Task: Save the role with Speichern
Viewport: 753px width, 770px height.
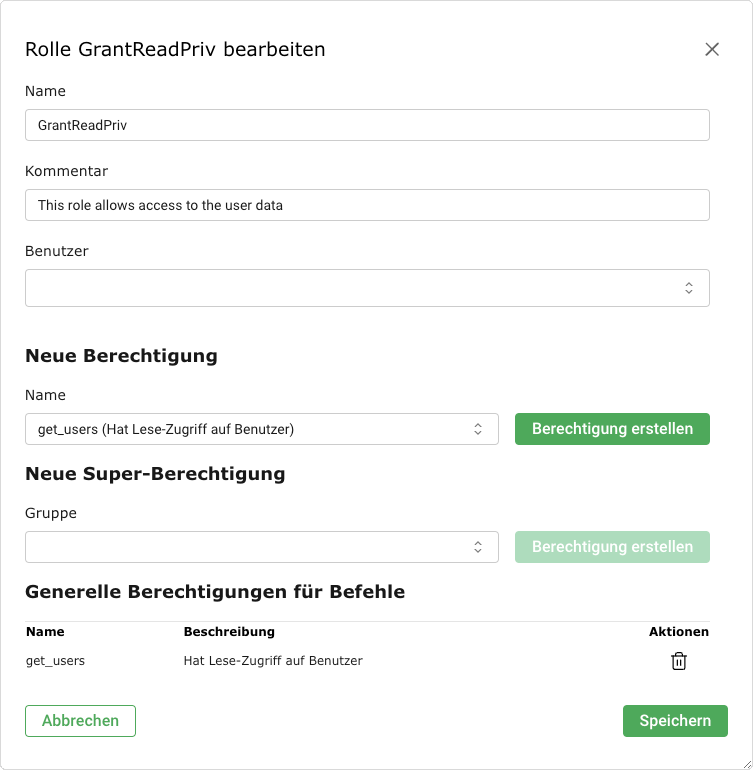Action: (x=675, y=721)
